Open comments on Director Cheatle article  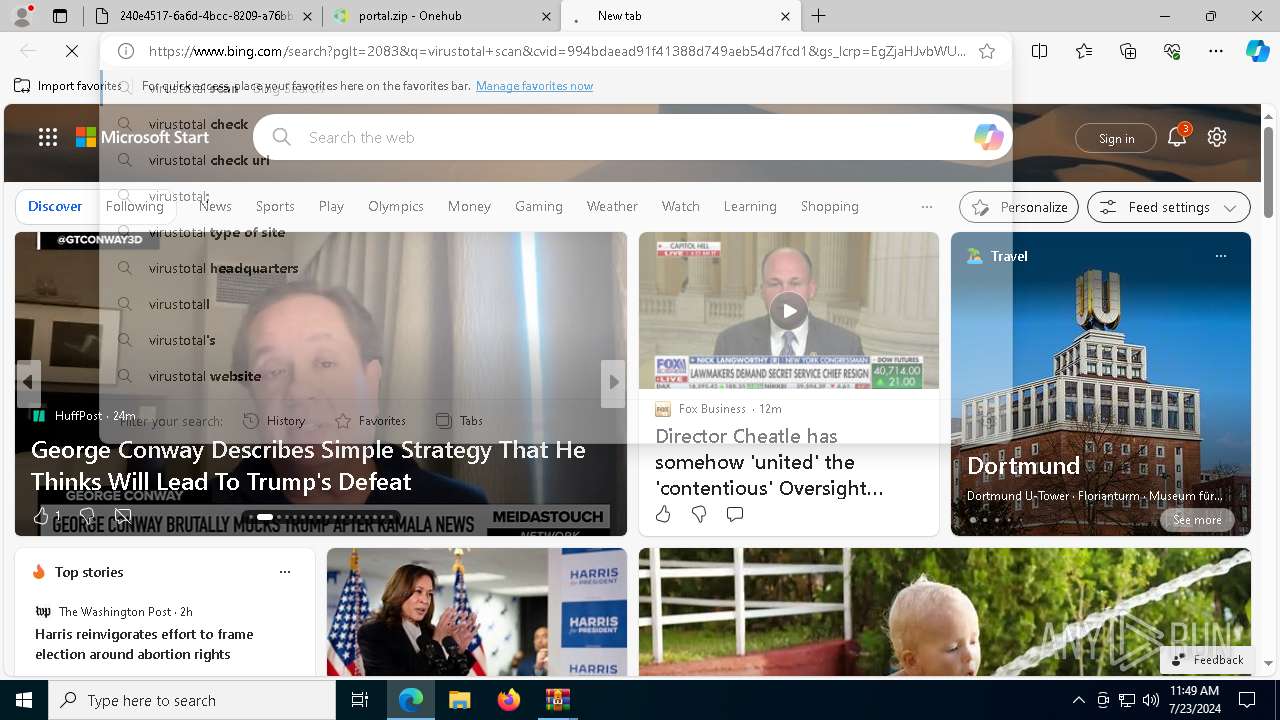click(x=735, y=514)
